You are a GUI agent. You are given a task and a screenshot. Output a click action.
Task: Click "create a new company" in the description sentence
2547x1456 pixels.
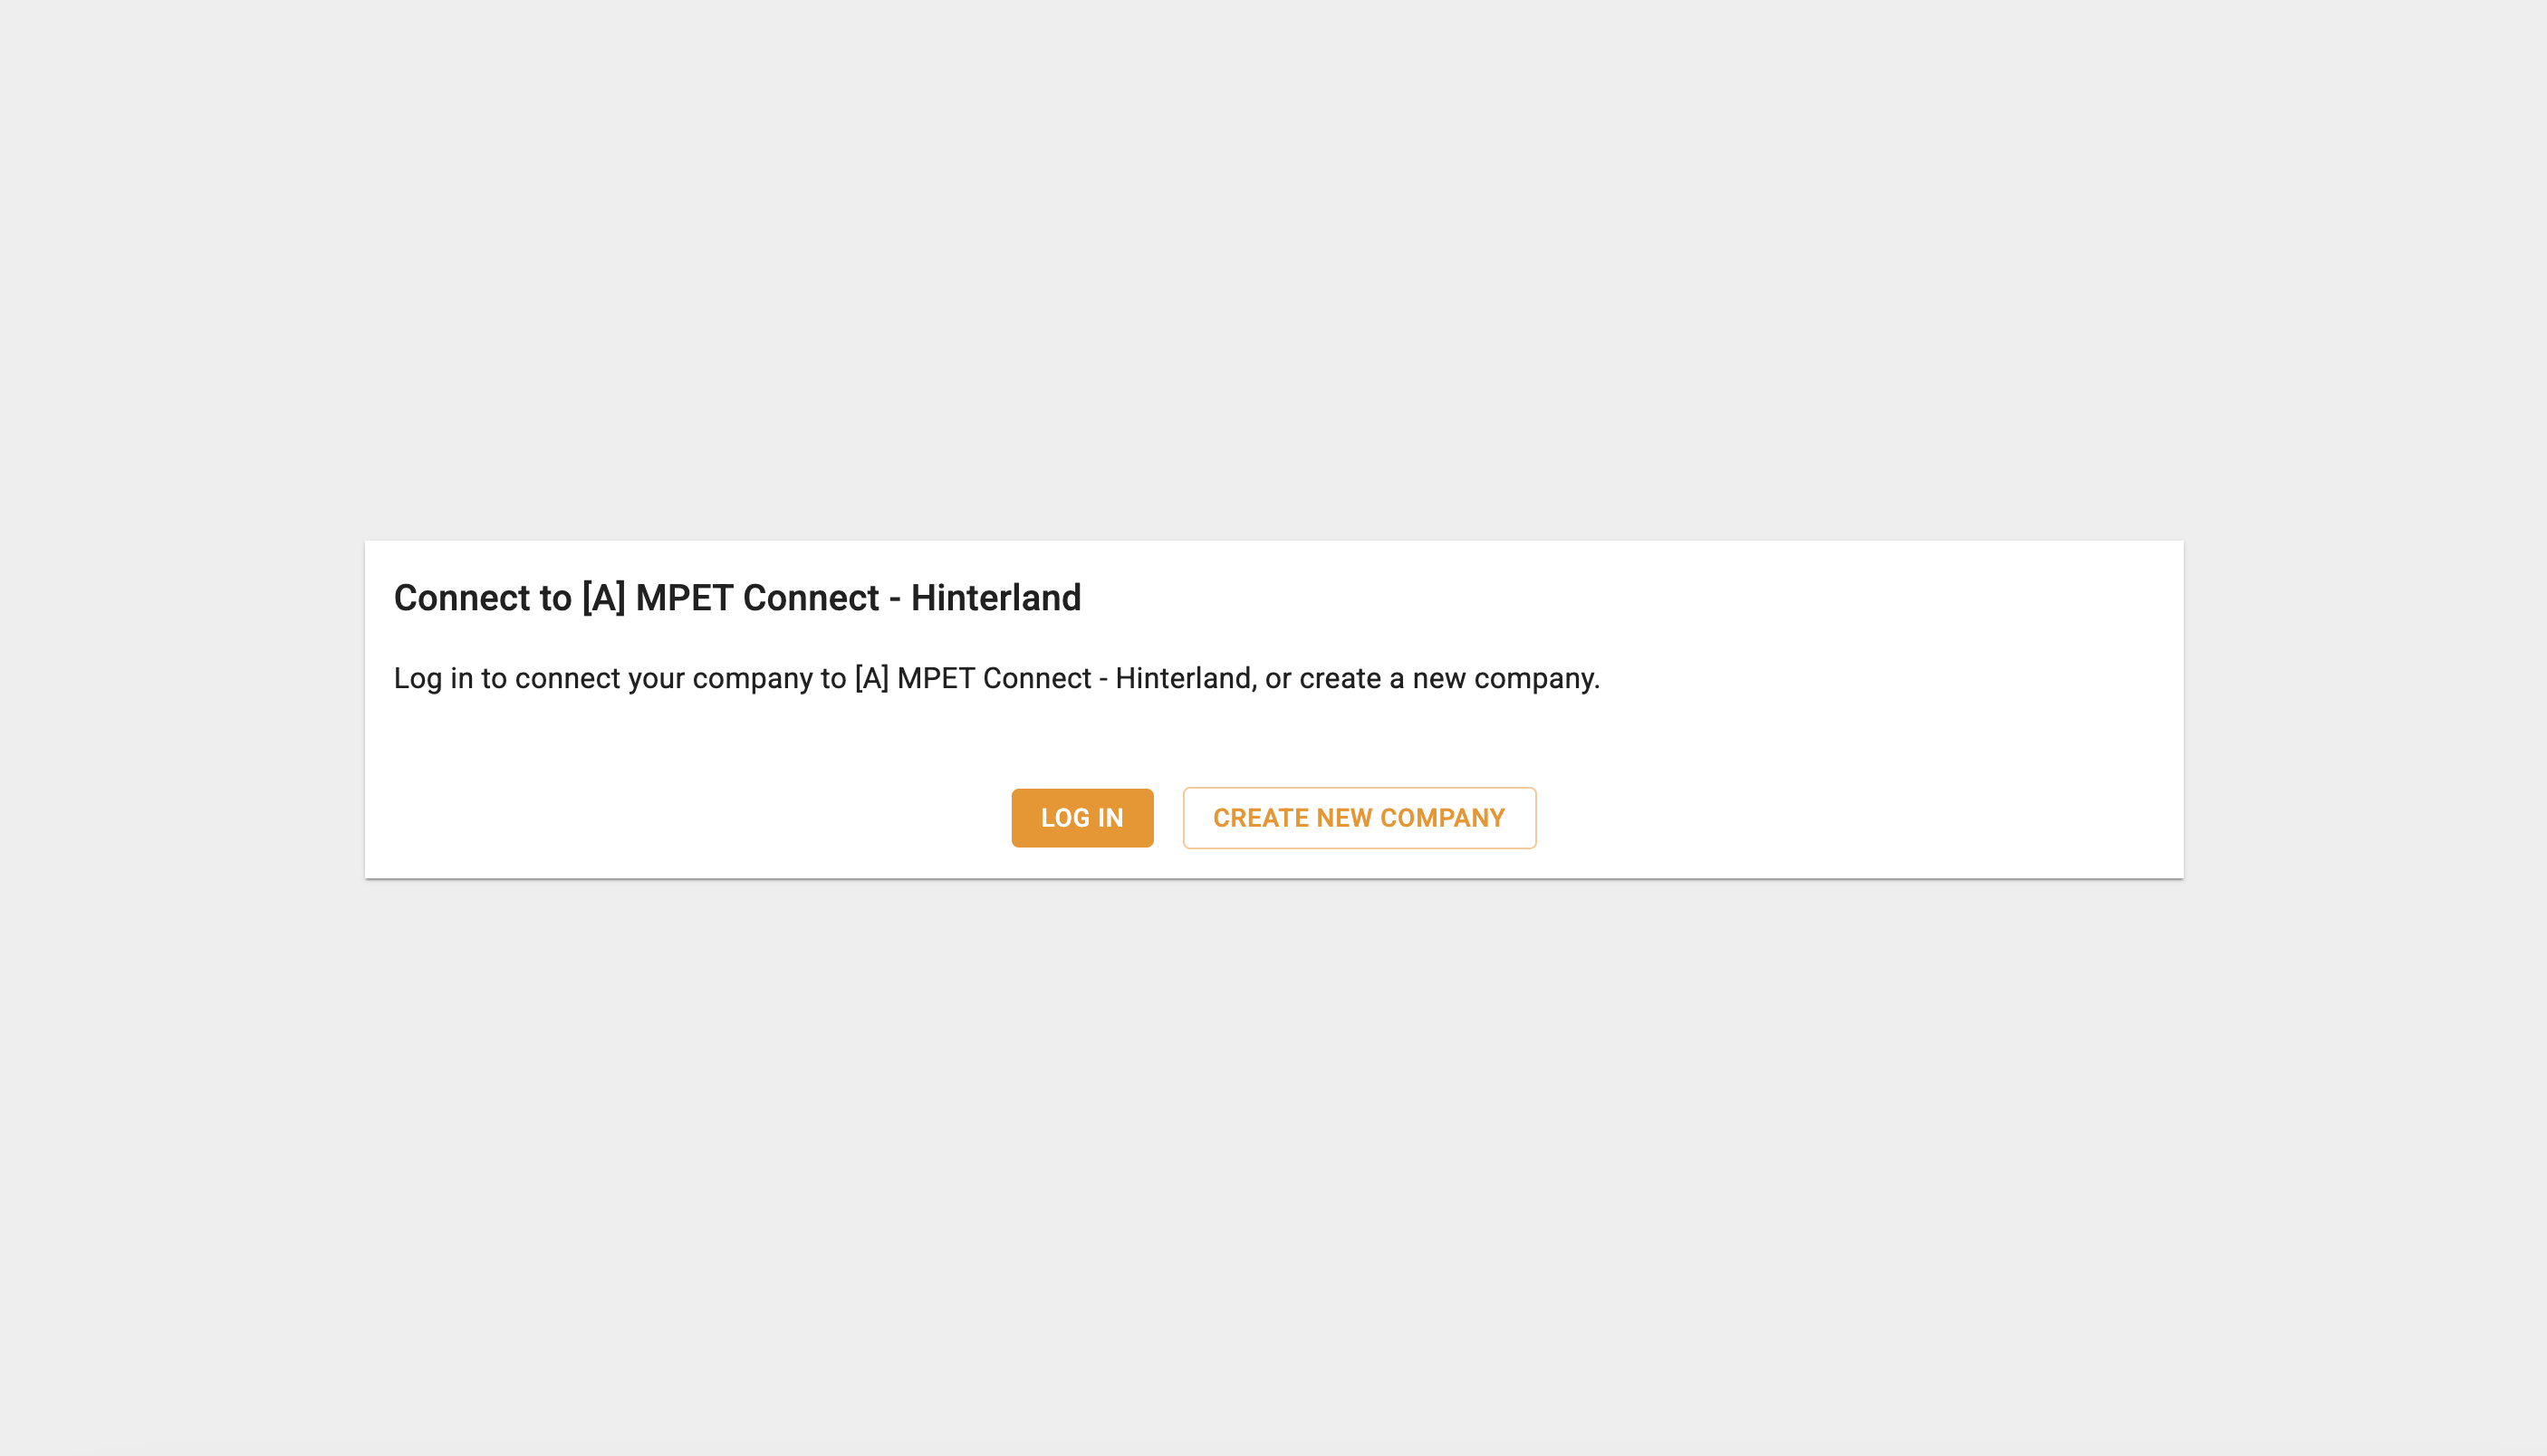click(x=1449, y=678)
